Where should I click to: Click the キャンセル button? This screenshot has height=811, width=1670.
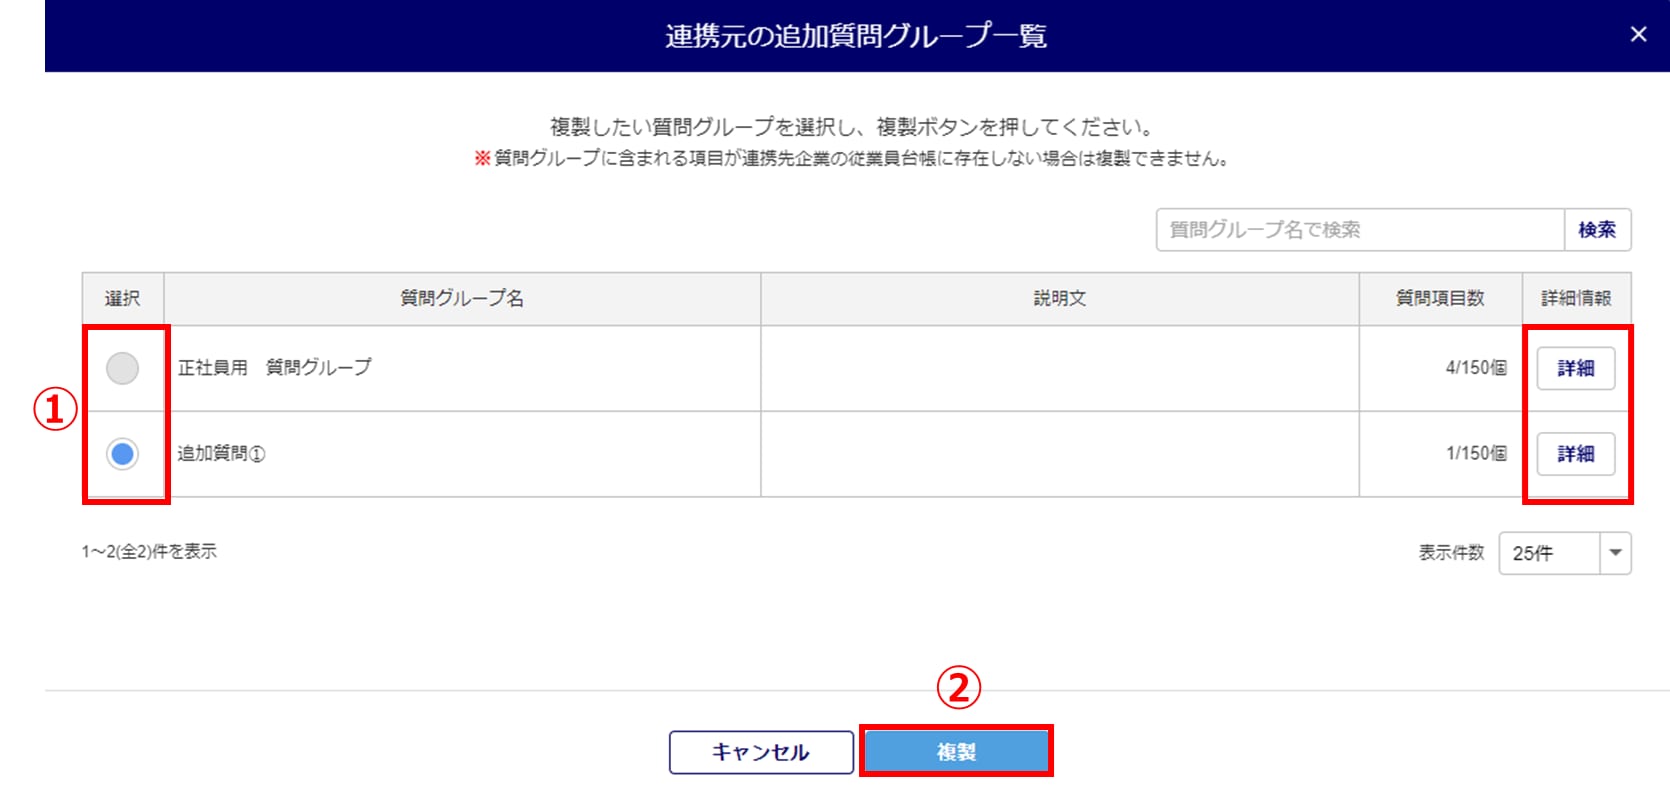point(760,752)
